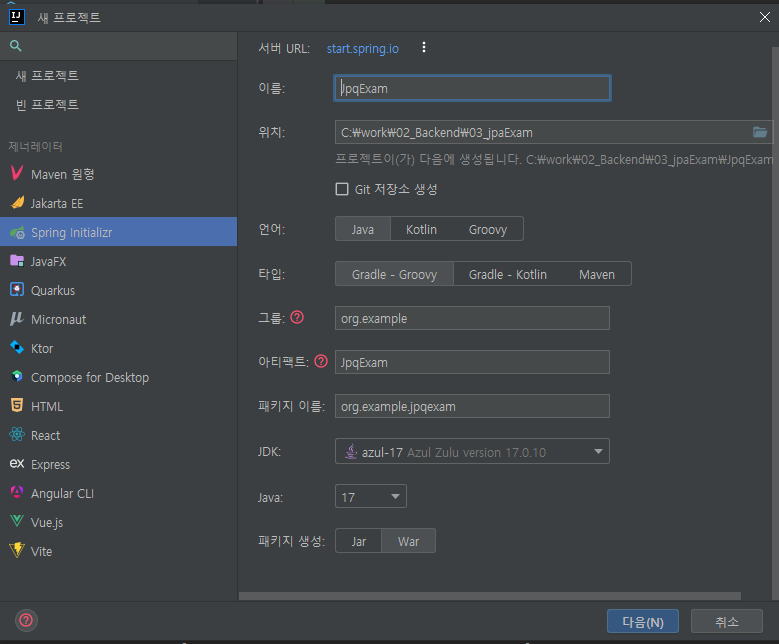Select Kotlin as the language
779x644 pixels.
(421, 229)
